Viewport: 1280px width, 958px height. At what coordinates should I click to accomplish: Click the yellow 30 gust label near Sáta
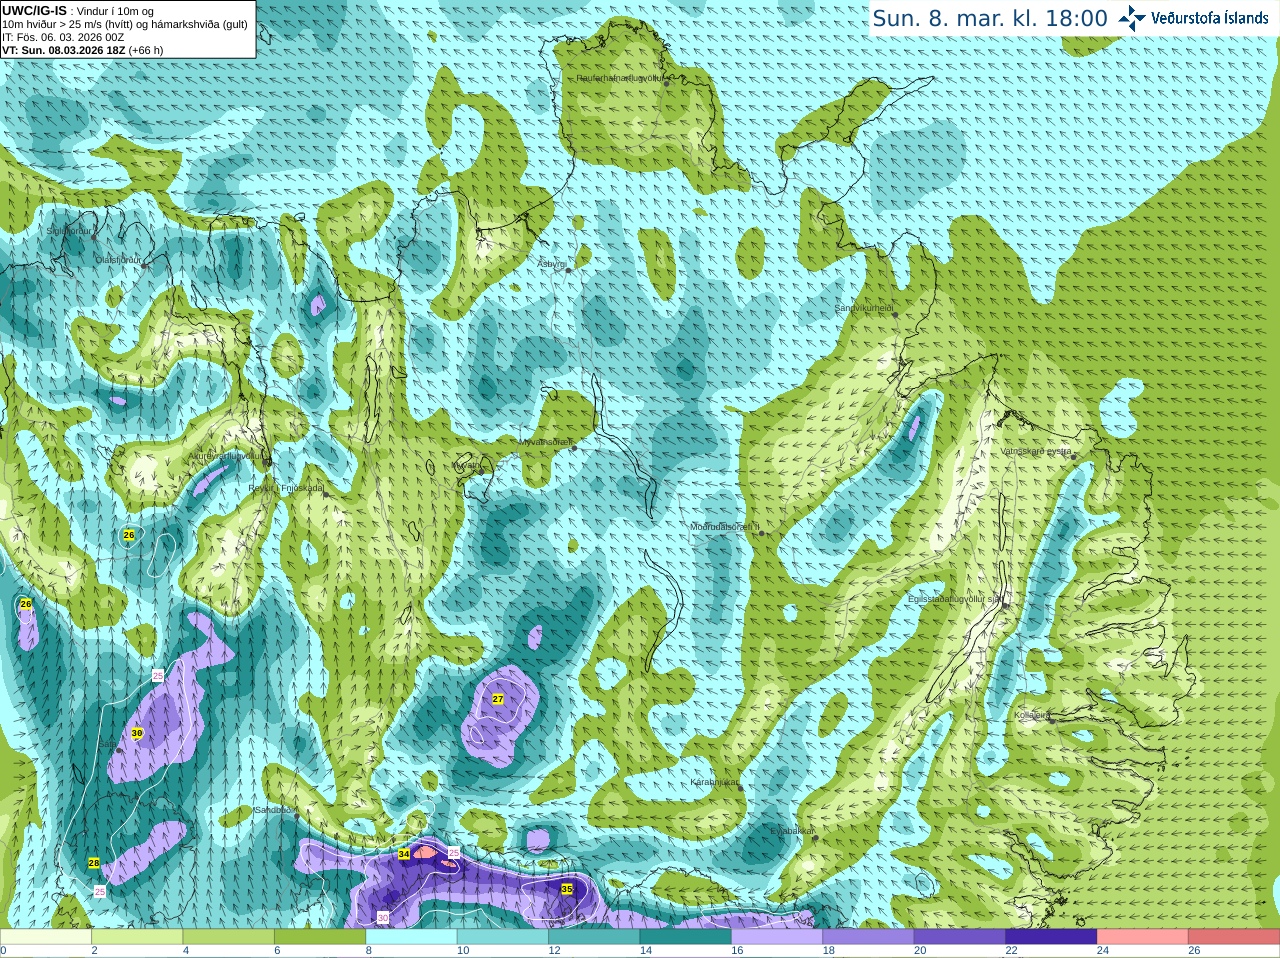point(137,733)
